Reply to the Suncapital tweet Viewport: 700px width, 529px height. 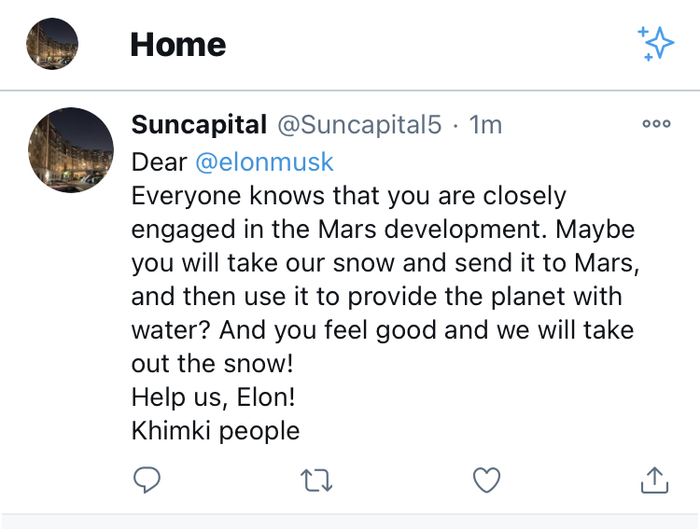click(147, 481)
